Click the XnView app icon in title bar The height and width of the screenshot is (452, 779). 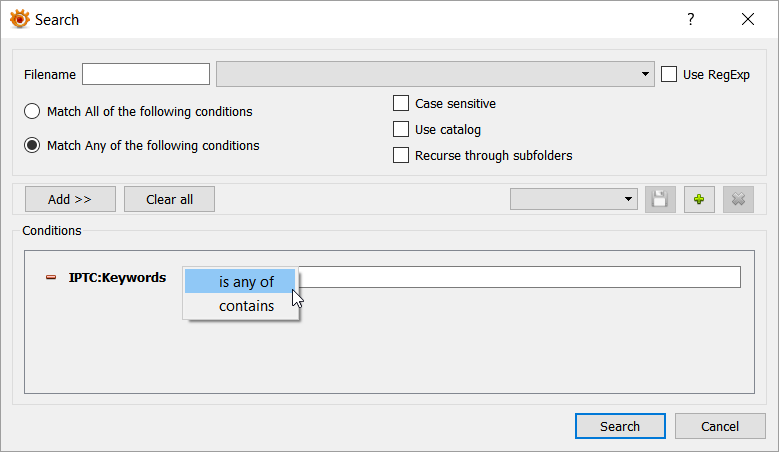click(x=19, y=19)
